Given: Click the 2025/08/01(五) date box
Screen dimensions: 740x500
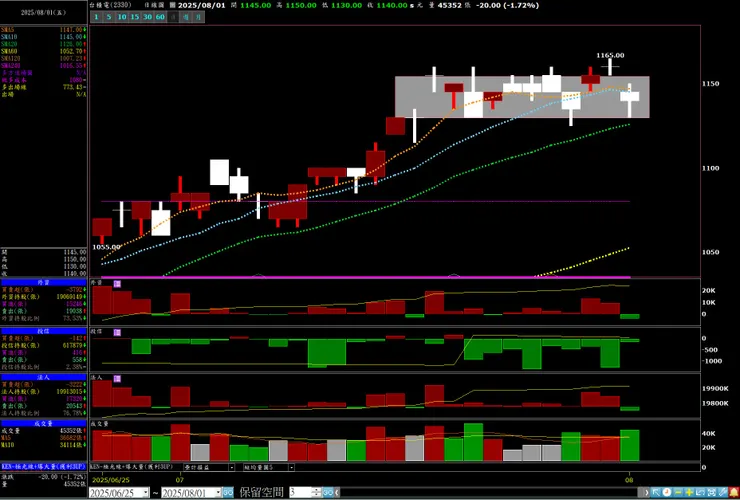Looking at the screenshot, I should 43,13.
